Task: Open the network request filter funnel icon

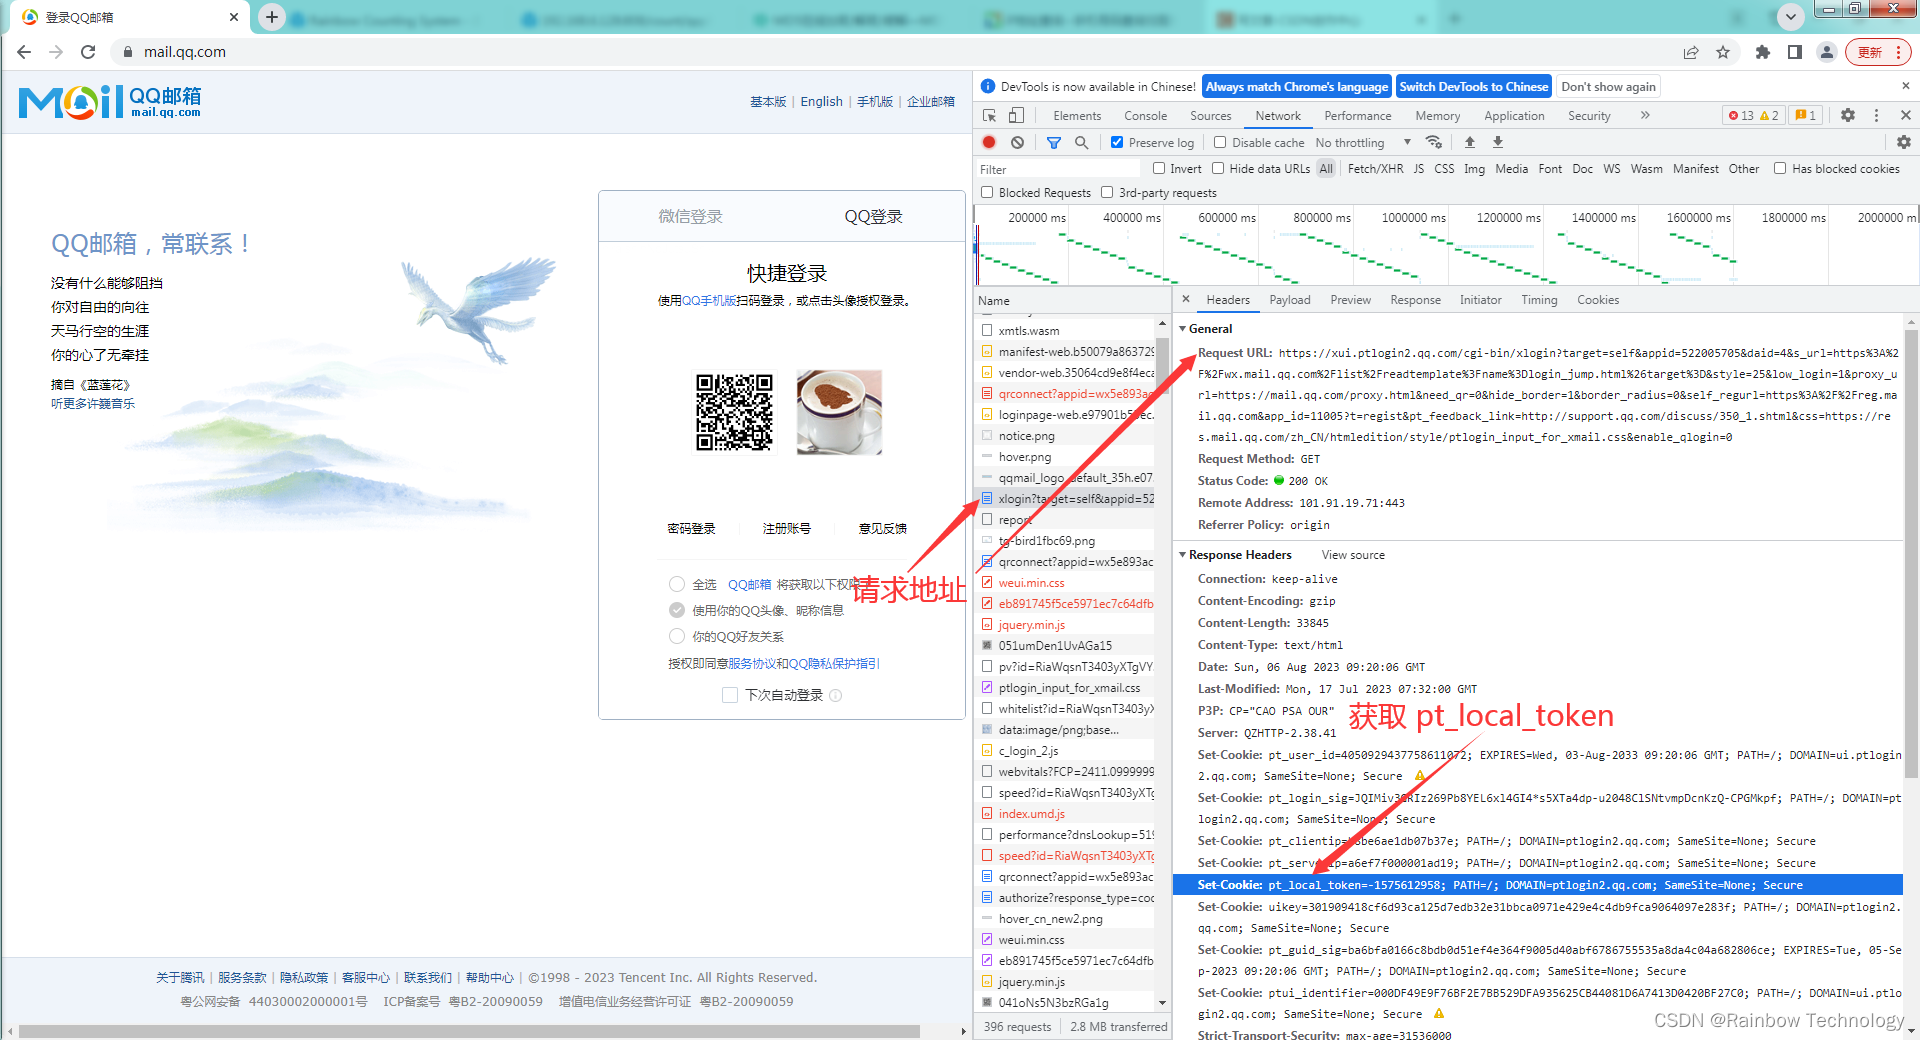Action: [1053, 142]
